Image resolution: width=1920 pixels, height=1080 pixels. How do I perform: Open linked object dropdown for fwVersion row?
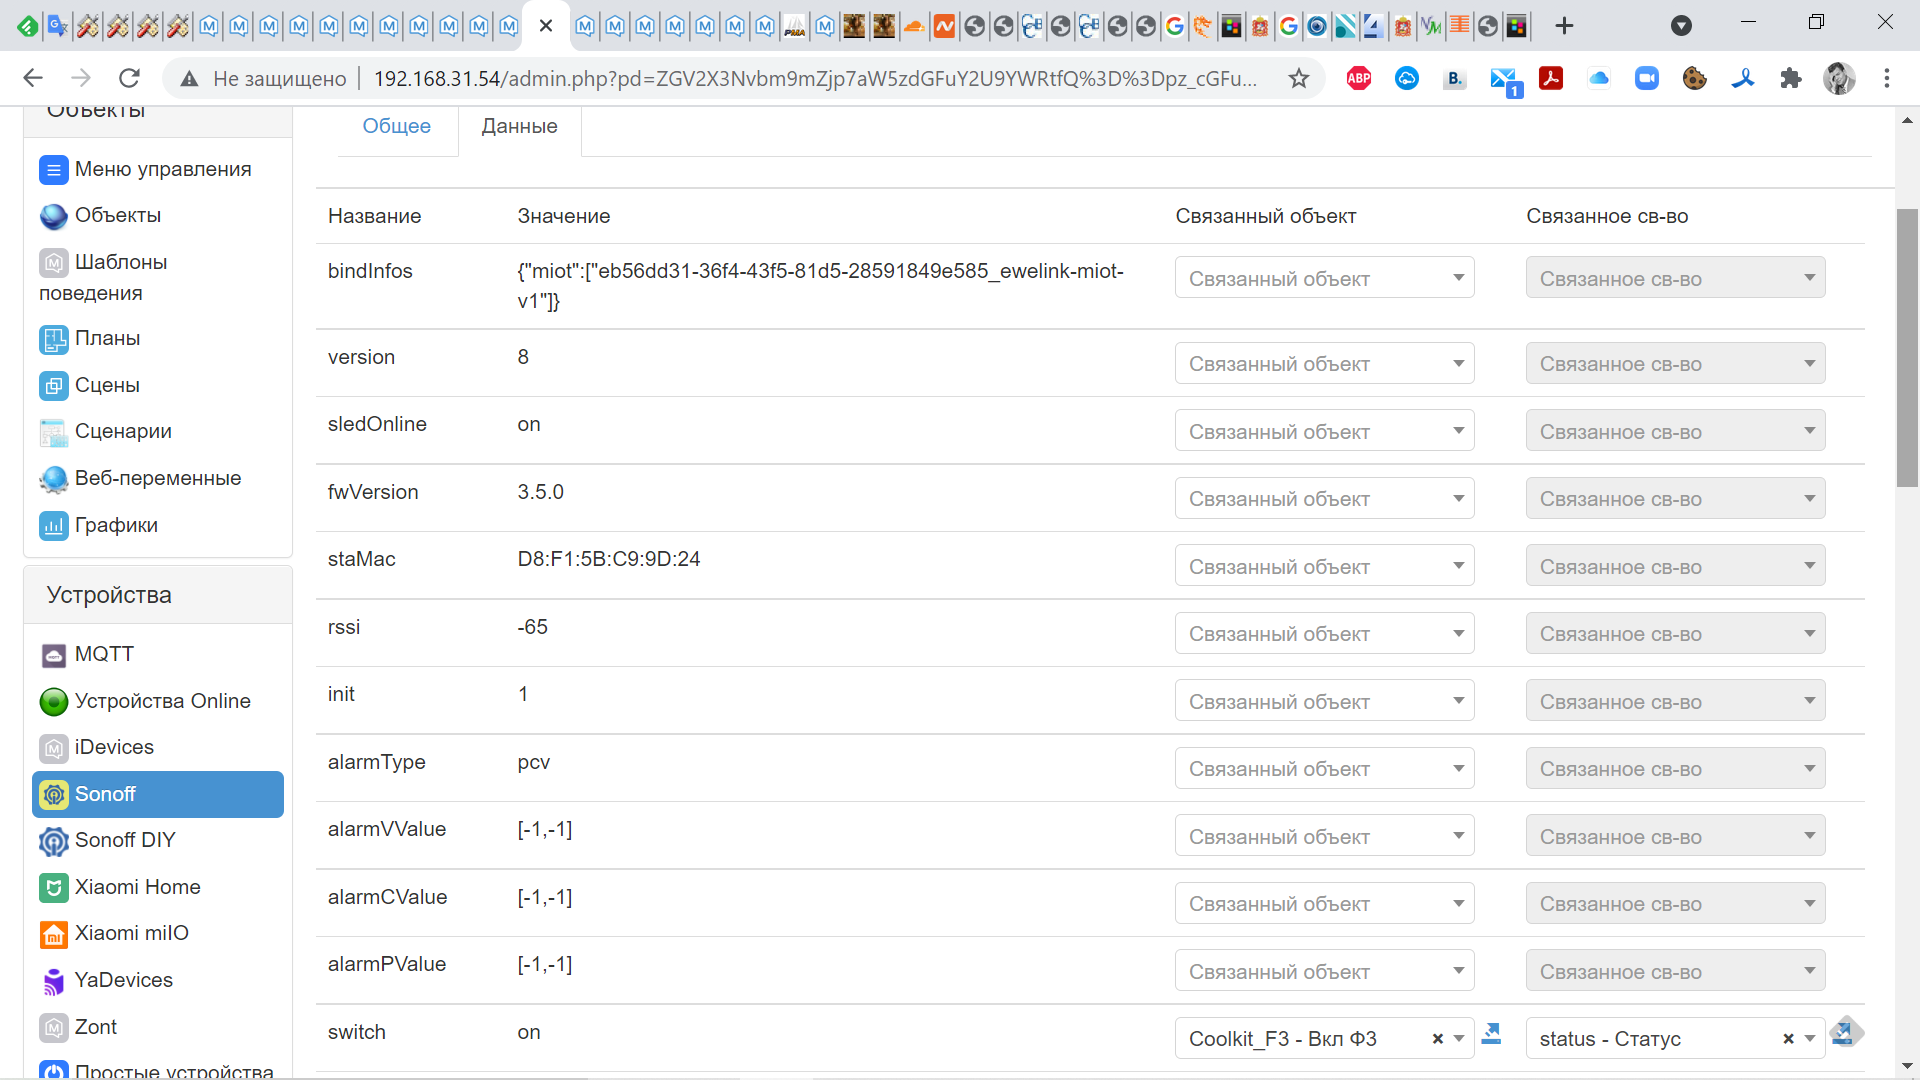point(1323,499)
